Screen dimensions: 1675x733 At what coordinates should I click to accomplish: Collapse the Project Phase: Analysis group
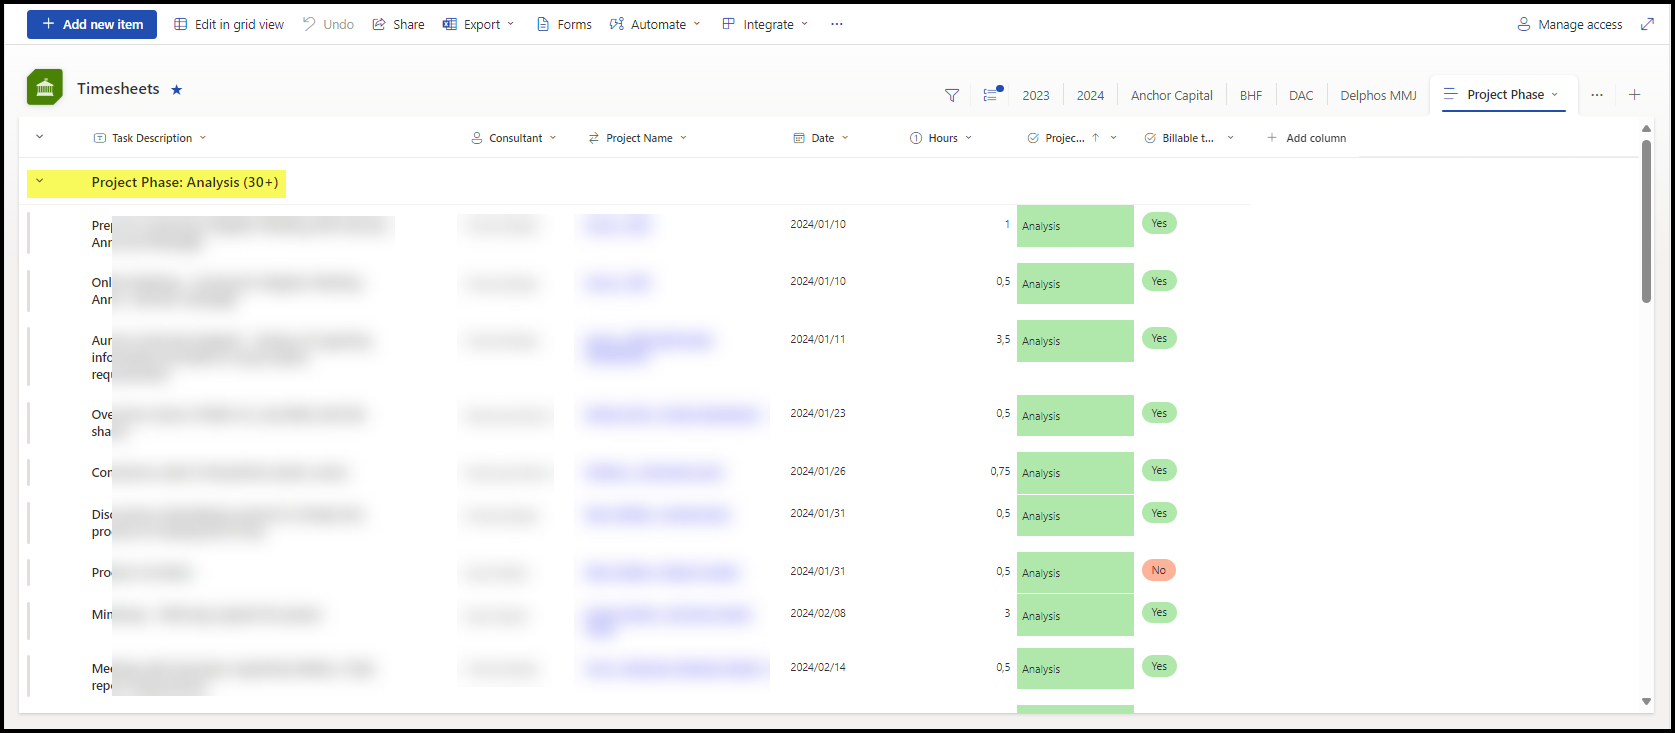coord(40,182)
